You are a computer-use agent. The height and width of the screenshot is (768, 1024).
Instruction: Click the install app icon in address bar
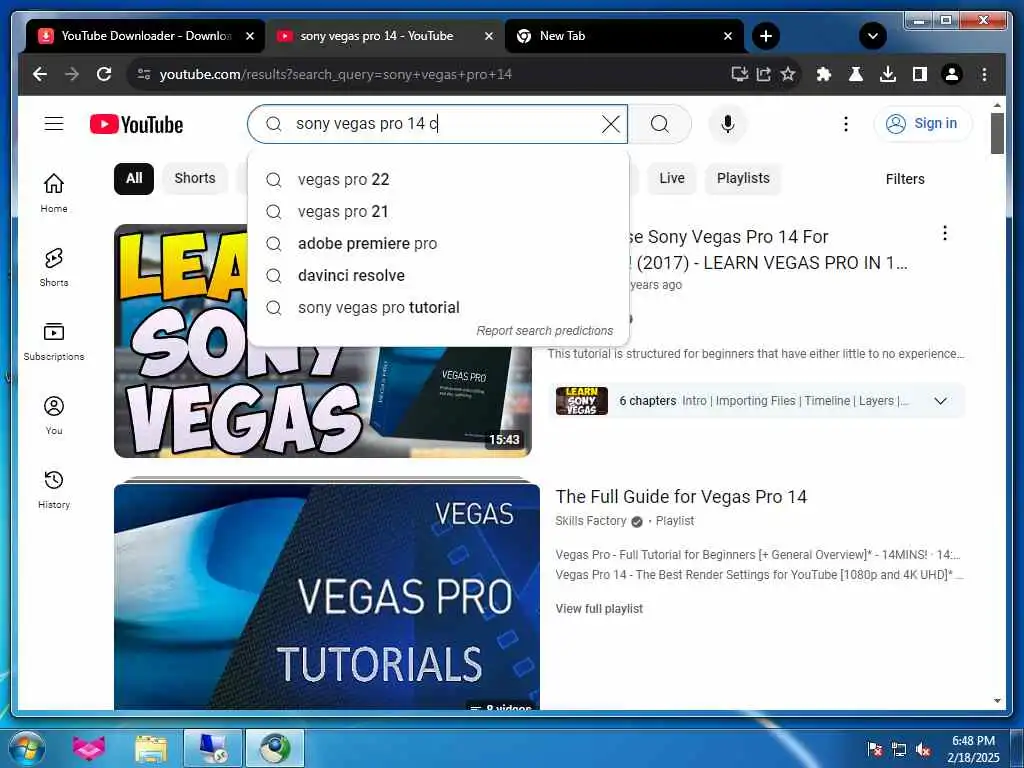pos(739,74)
